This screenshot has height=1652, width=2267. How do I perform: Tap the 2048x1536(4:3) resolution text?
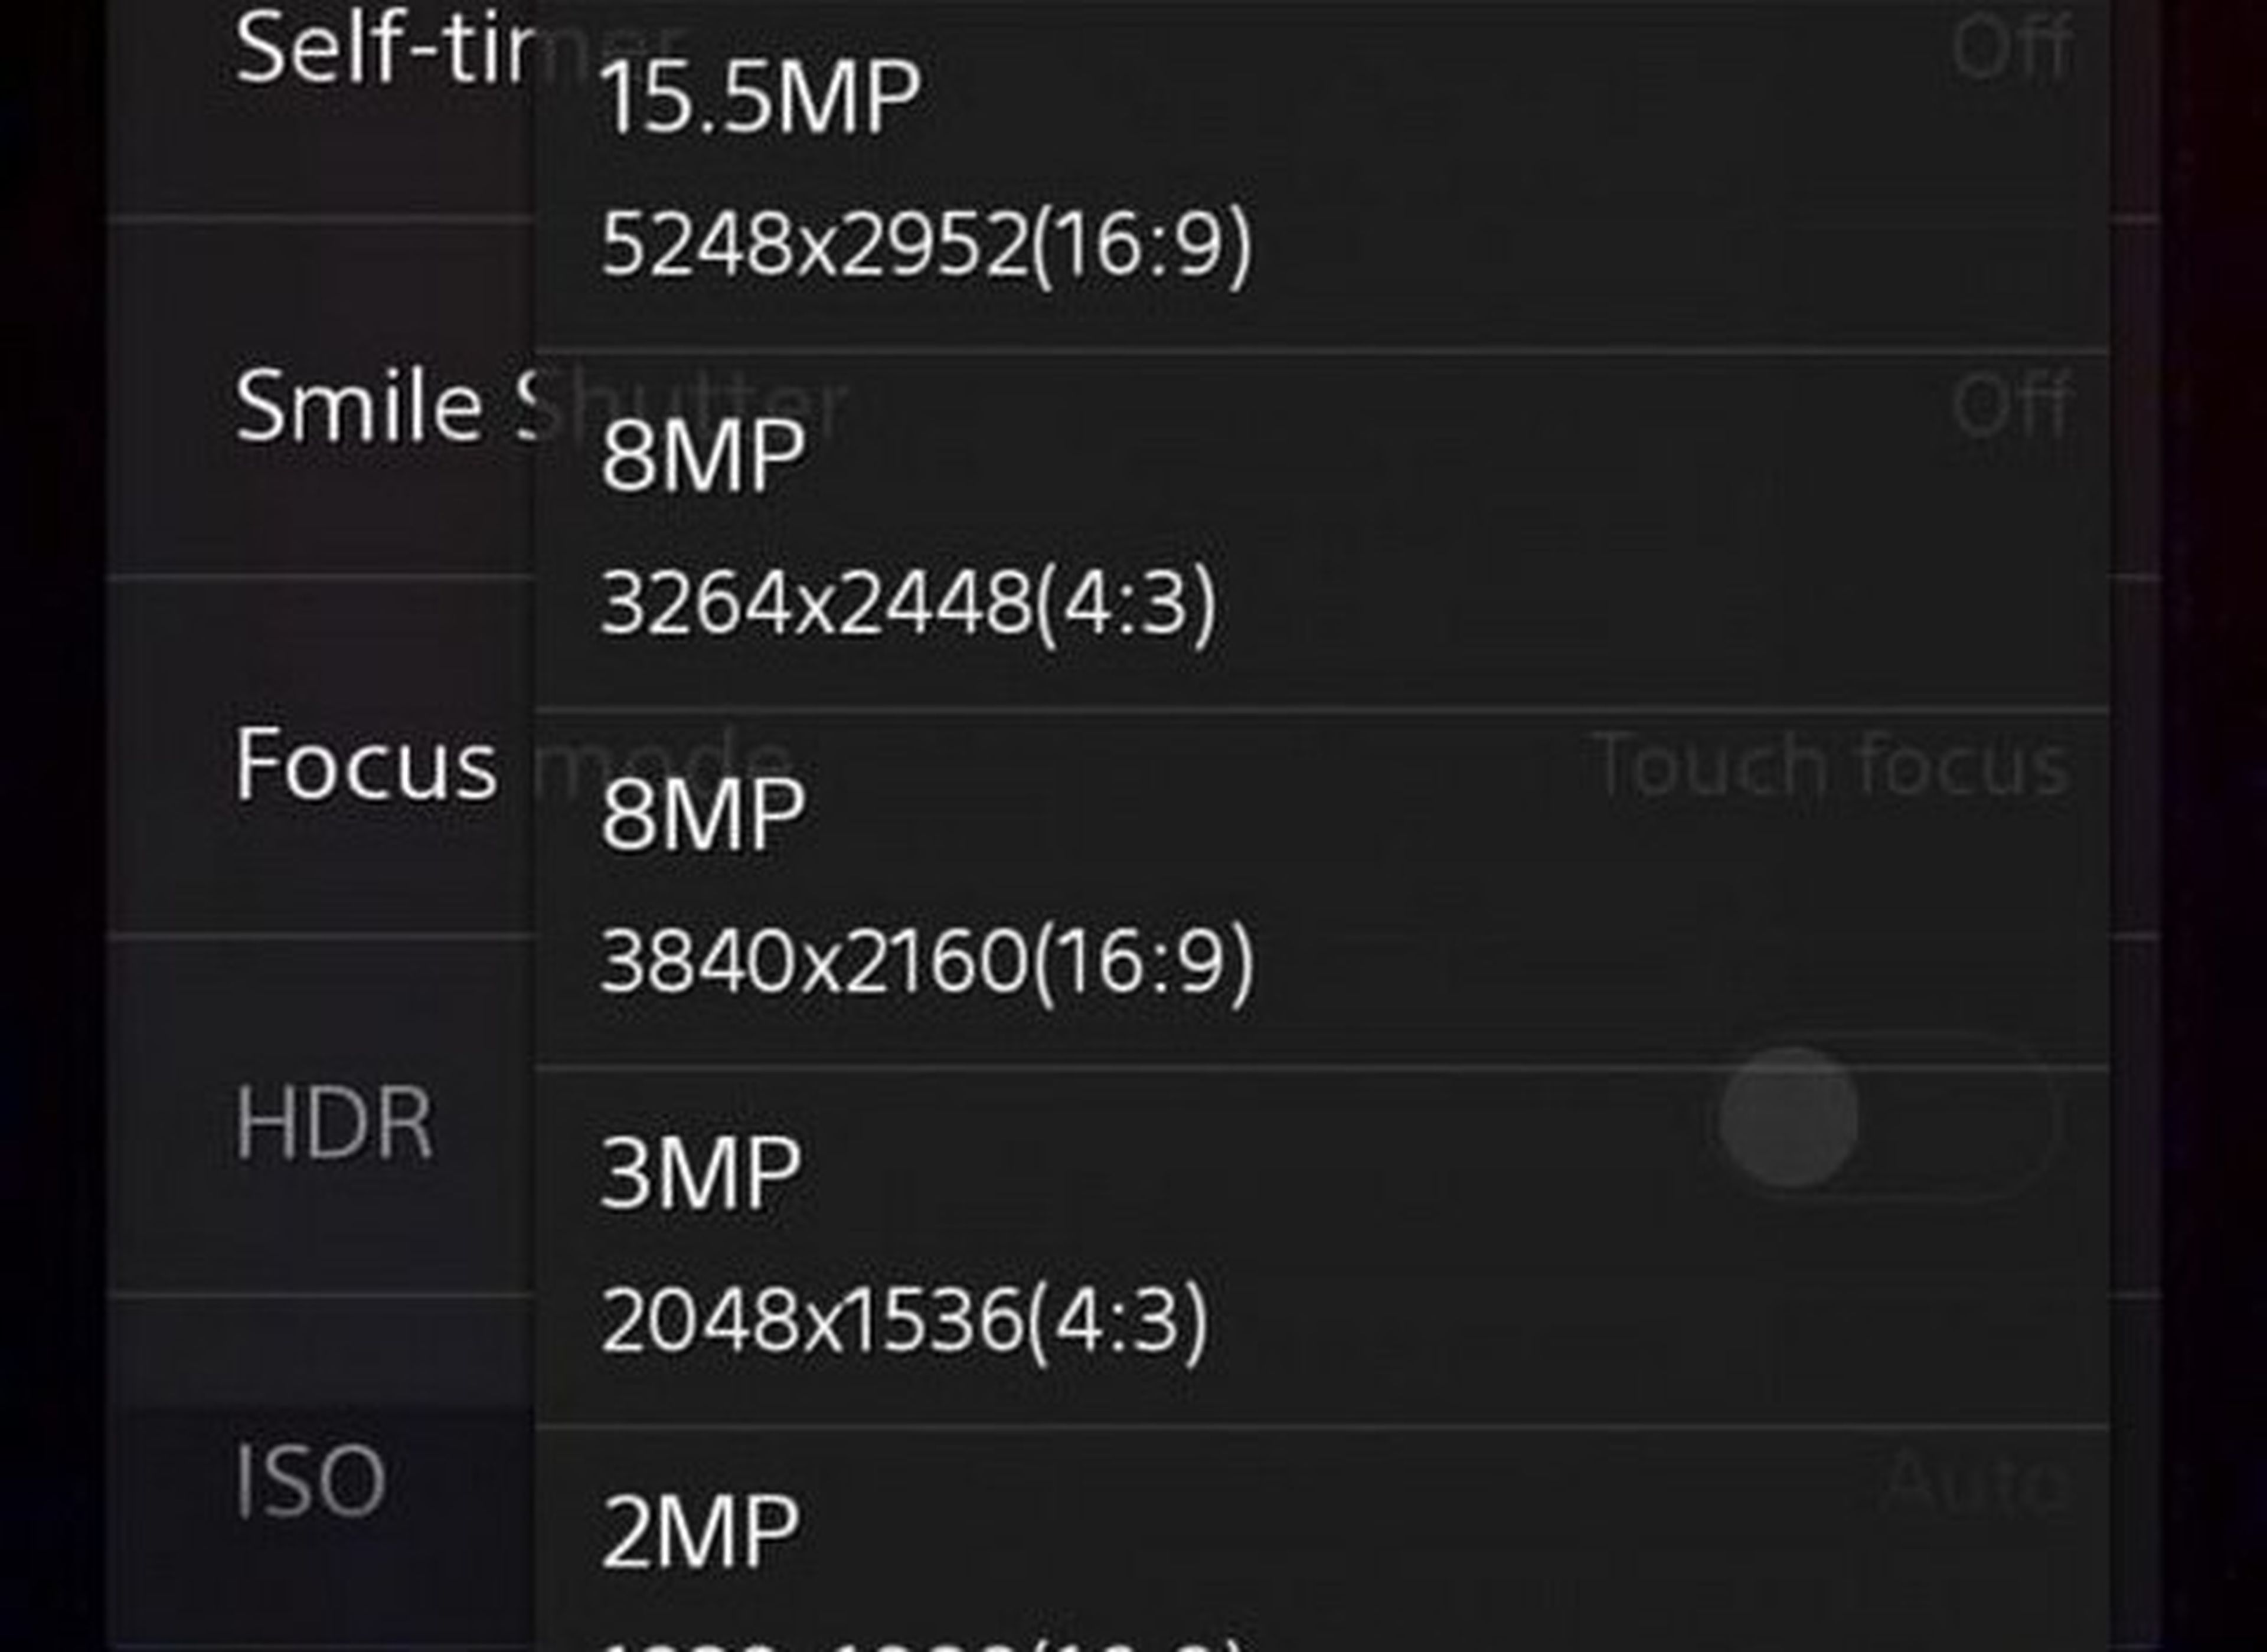click(905, 1321)
